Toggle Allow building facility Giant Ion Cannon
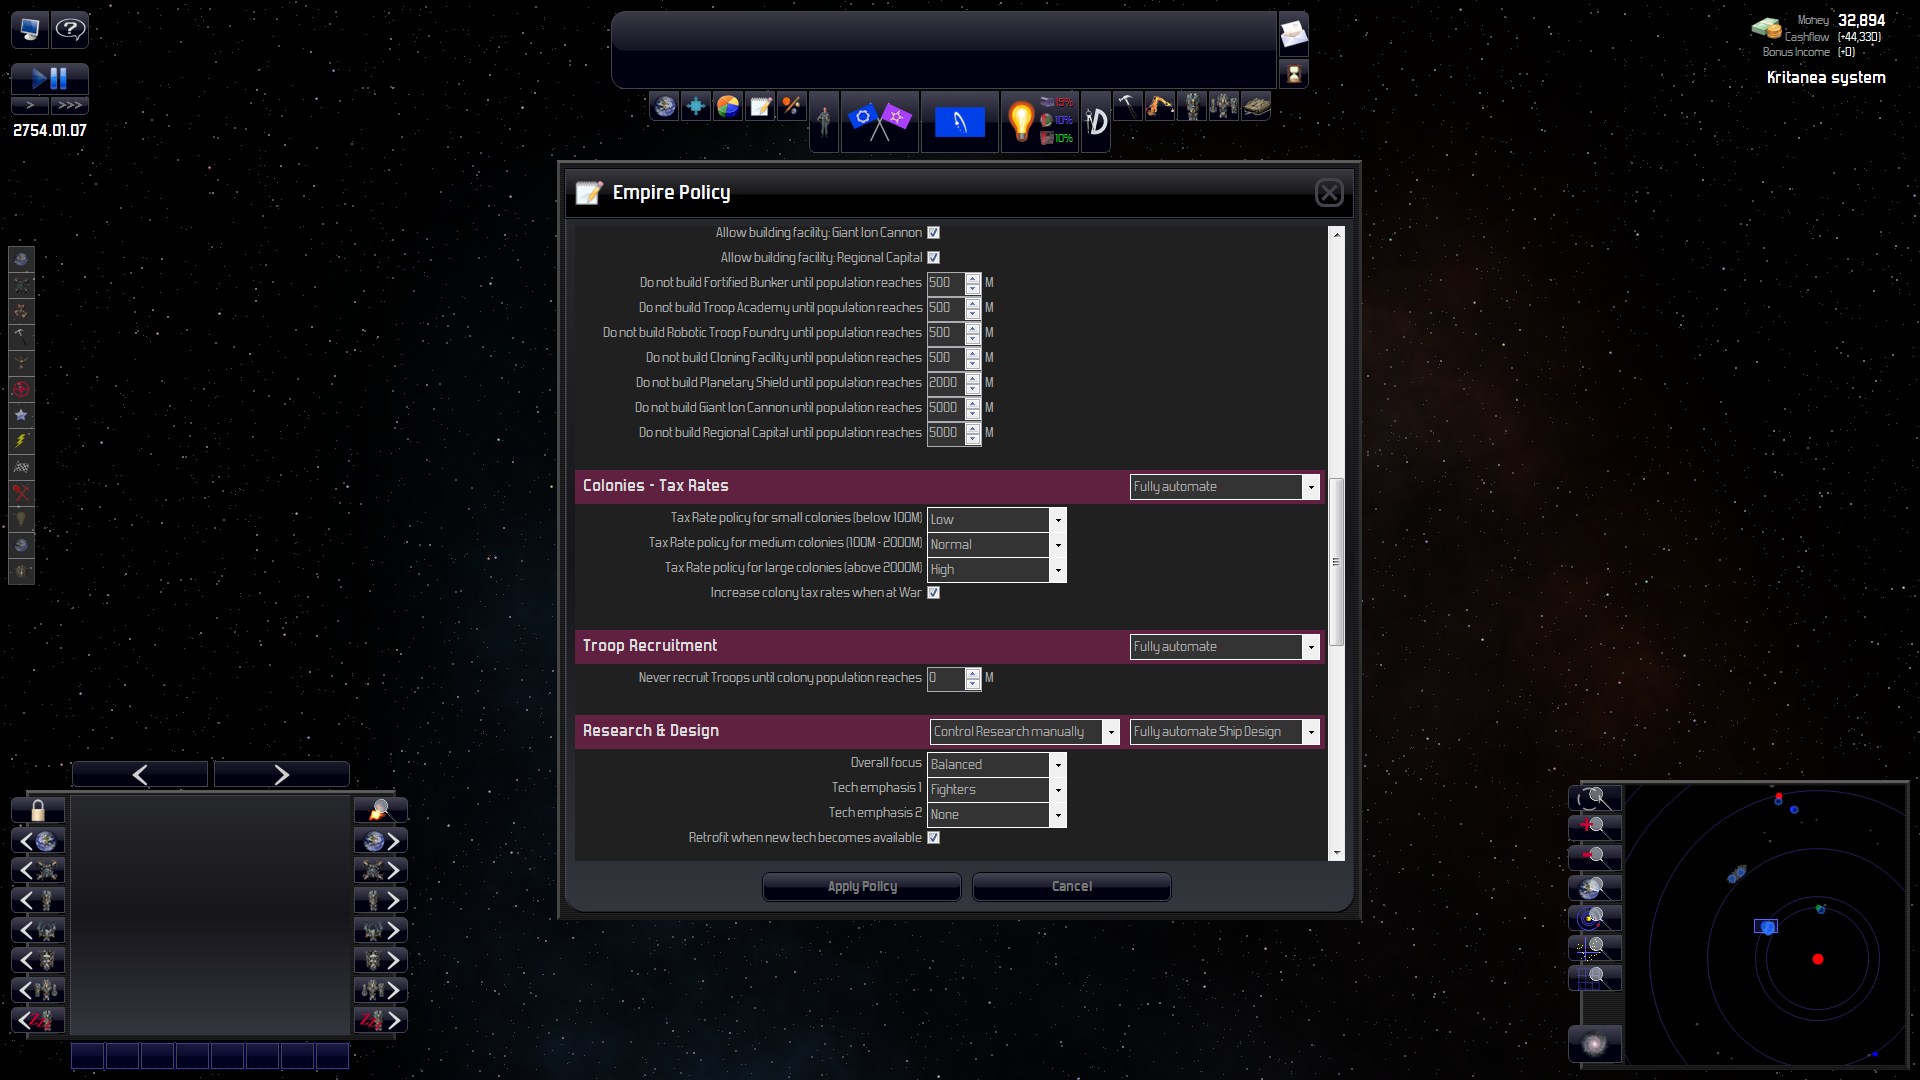 pos(933,232)
